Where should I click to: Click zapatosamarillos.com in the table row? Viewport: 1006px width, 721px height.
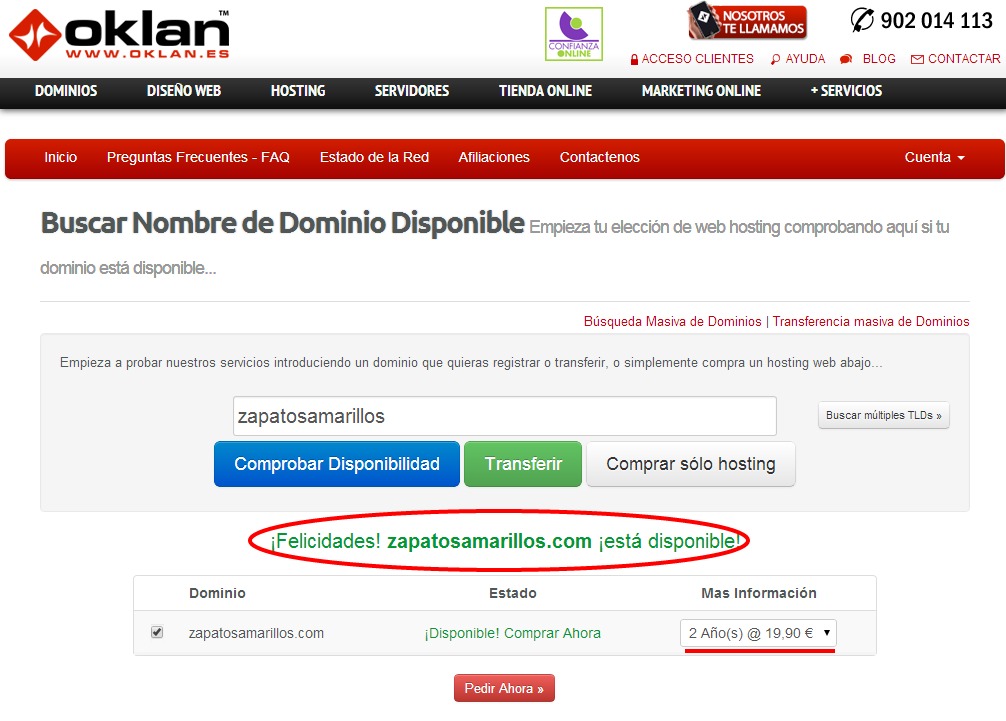click(256, 633)
